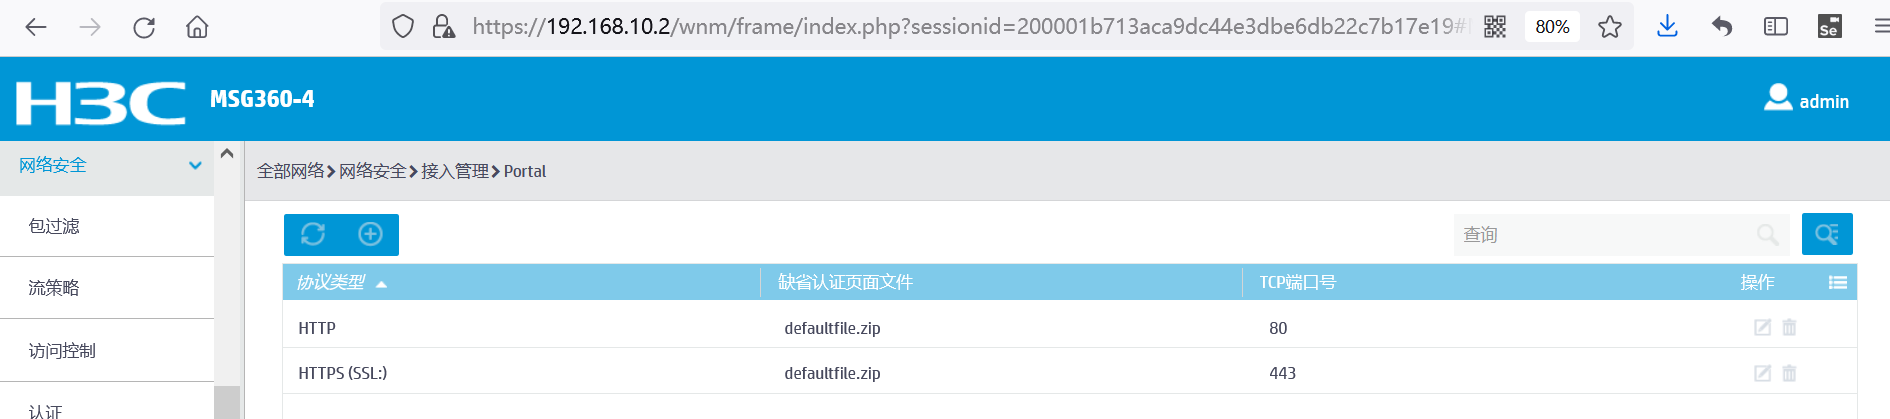The height and width of the screenshot is (419, 1890).
Task: Delete the HTTPS (SSL) row entry
Action: click(x=1789, y=373)
